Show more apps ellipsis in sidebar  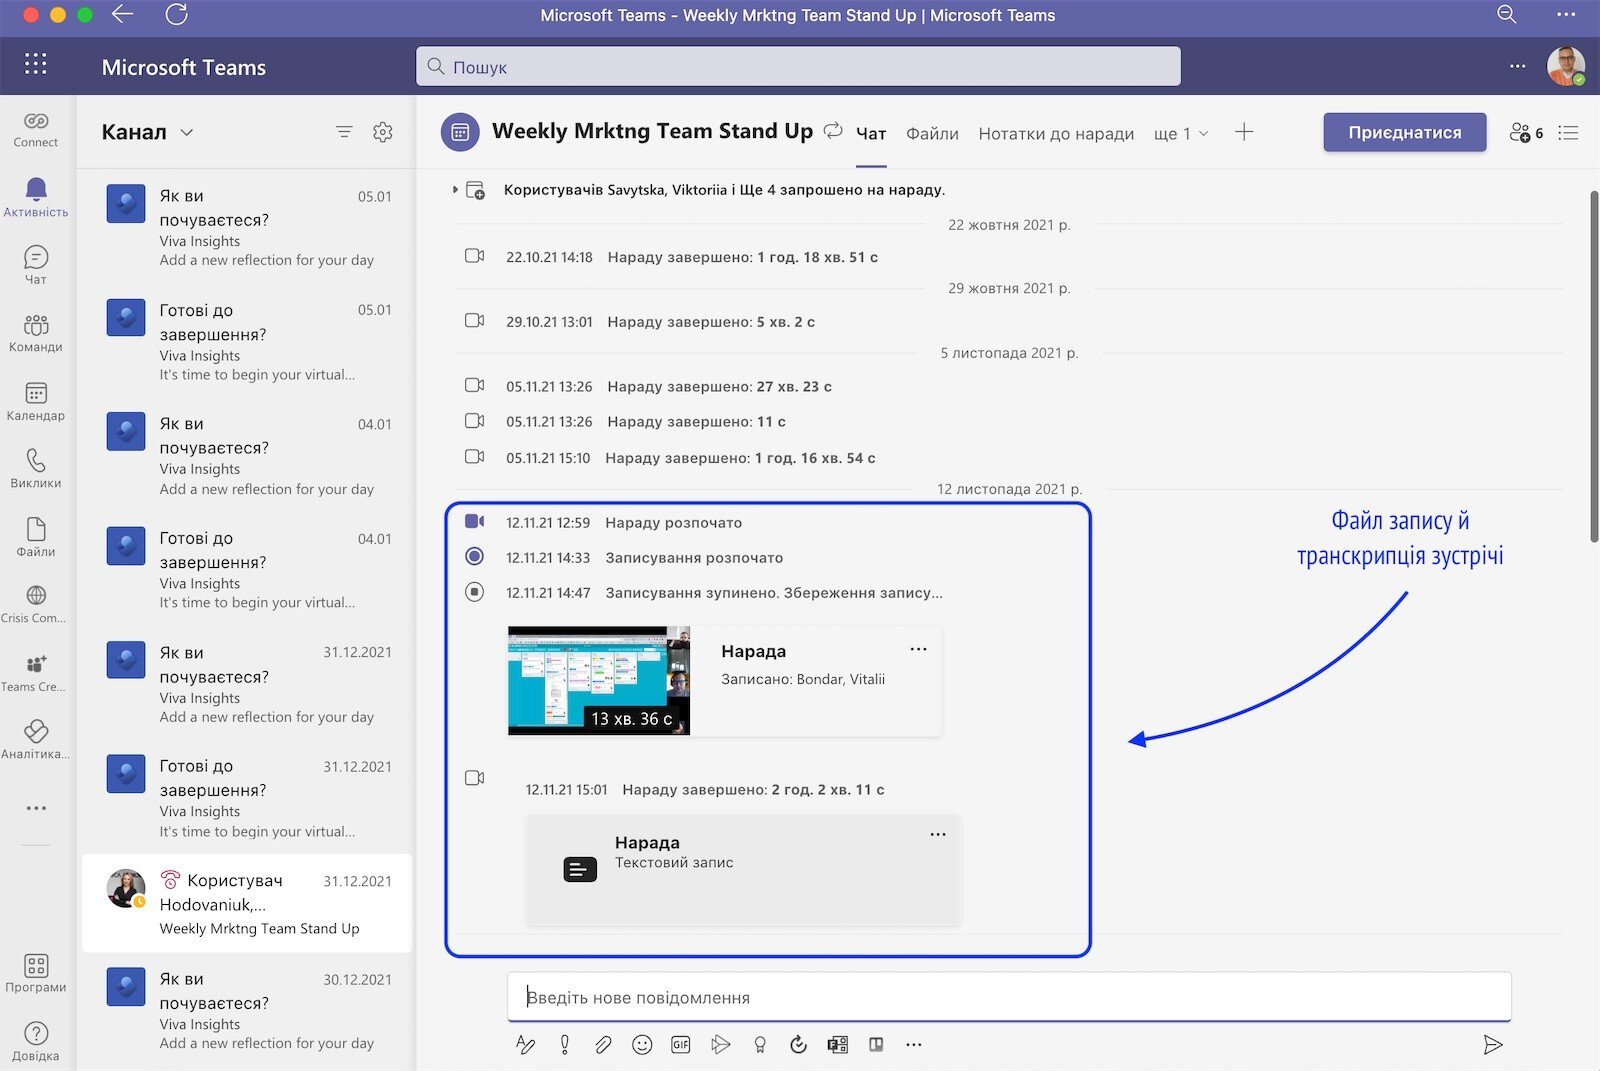point(36,808)
